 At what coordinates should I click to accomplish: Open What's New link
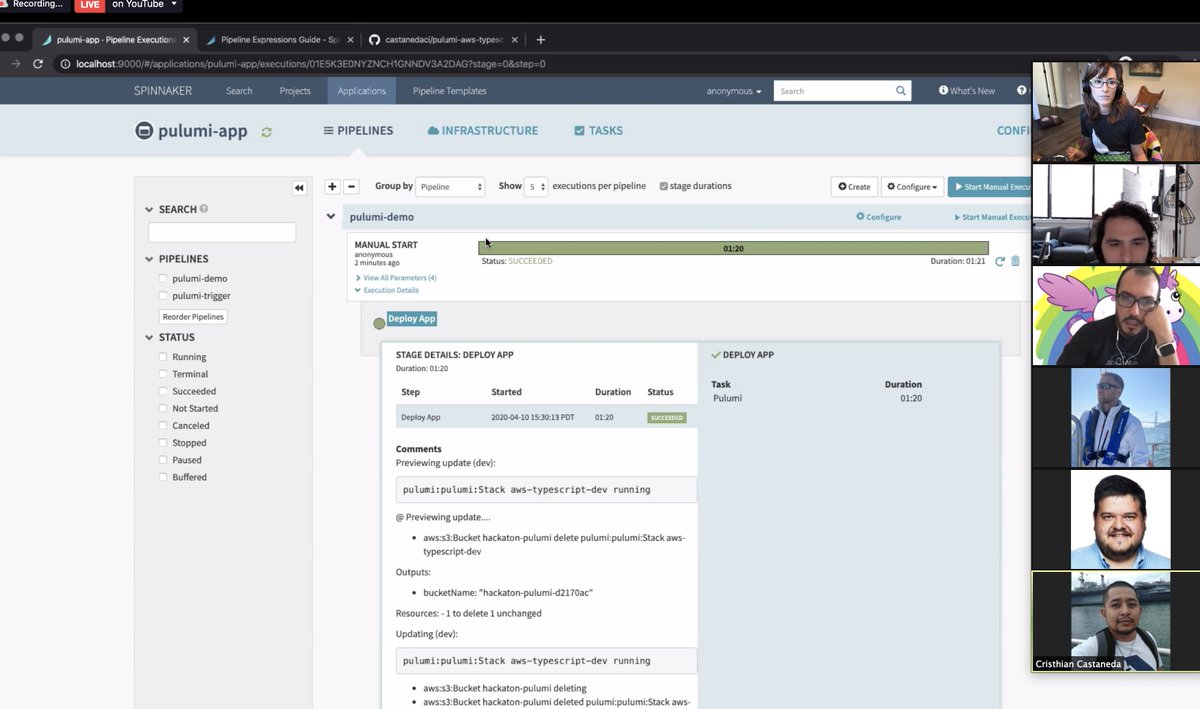click(x=967, y=91)
